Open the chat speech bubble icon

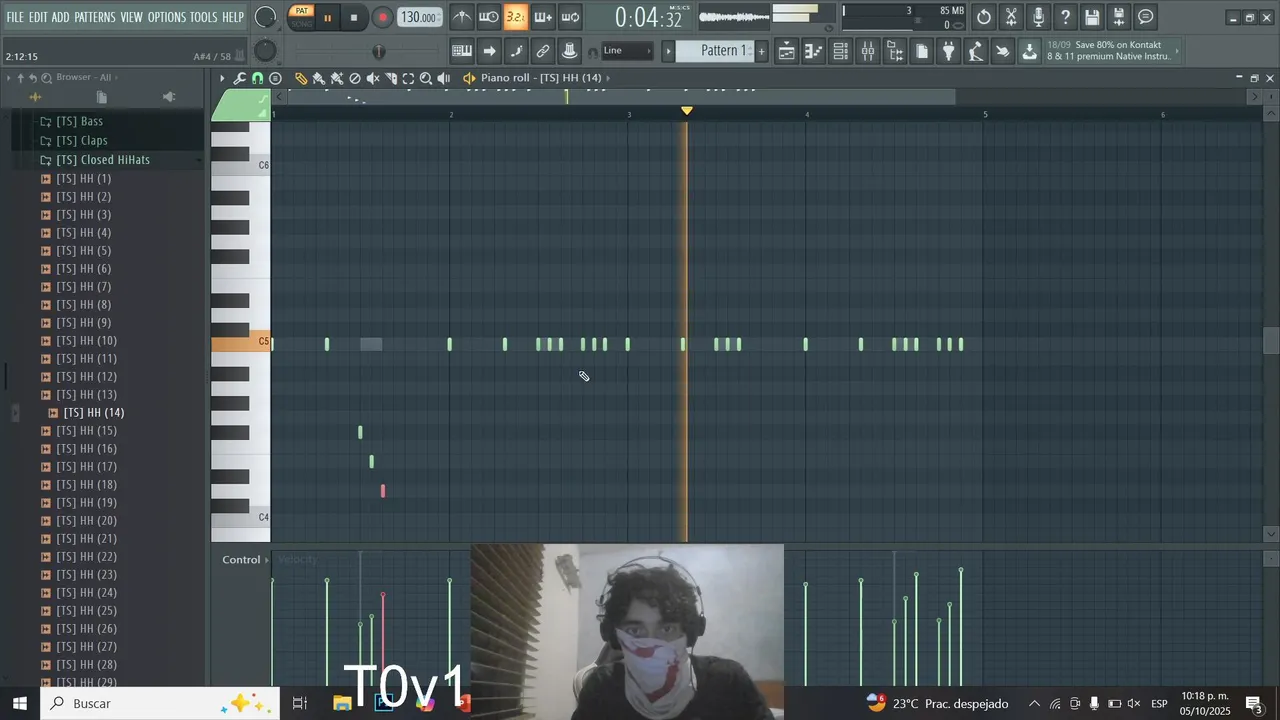tap(1146, 17)
